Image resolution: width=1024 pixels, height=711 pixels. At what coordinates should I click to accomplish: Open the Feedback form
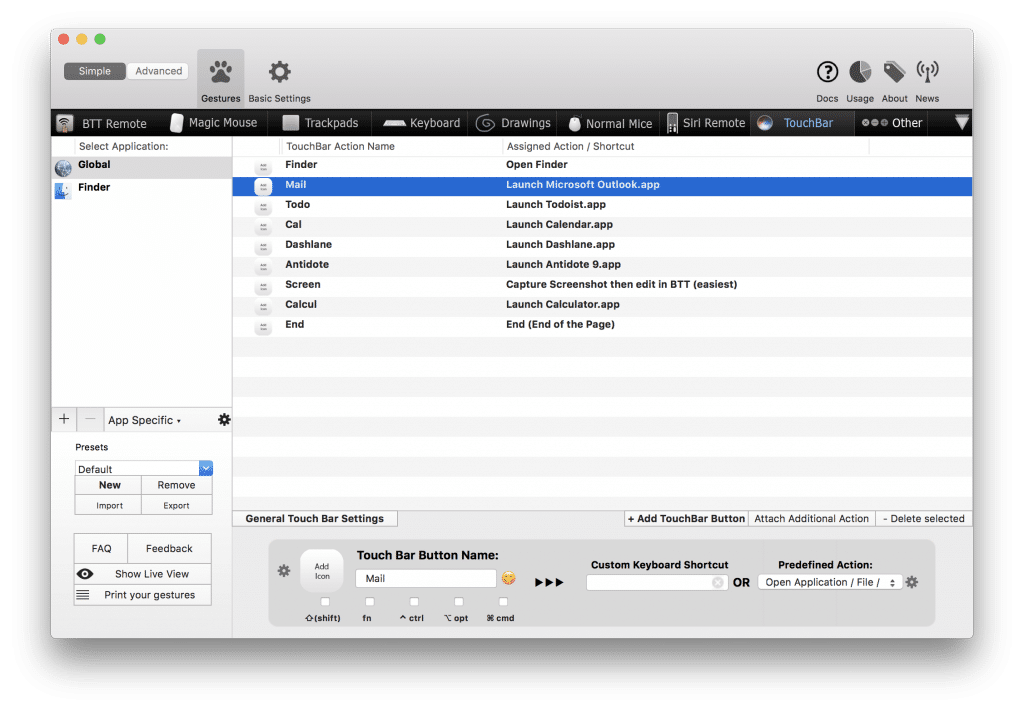(x=169, y=548)
